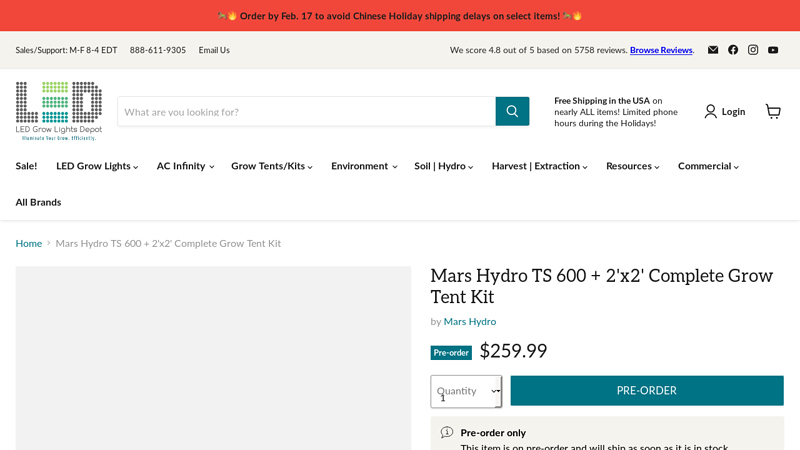Open the Browse Reviews link
The width and height of the screenshot is (800, 450).
tap(660, 50)
